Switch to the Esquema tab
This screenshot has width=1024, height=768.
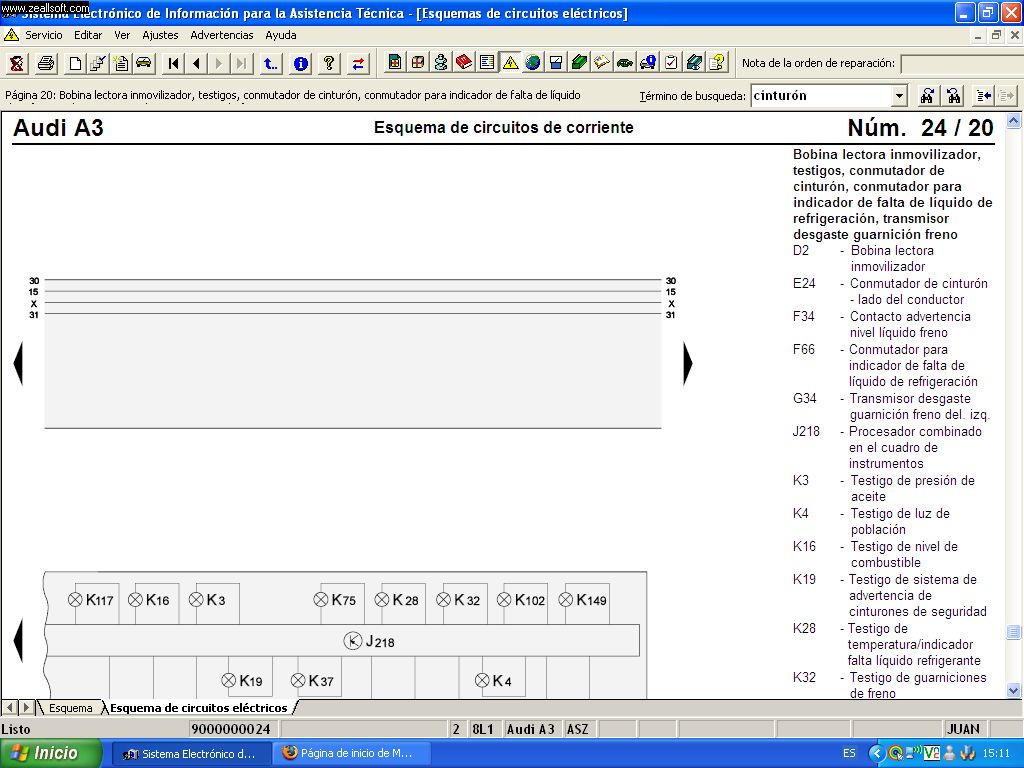pyautogui.click(x=71, y=708)
